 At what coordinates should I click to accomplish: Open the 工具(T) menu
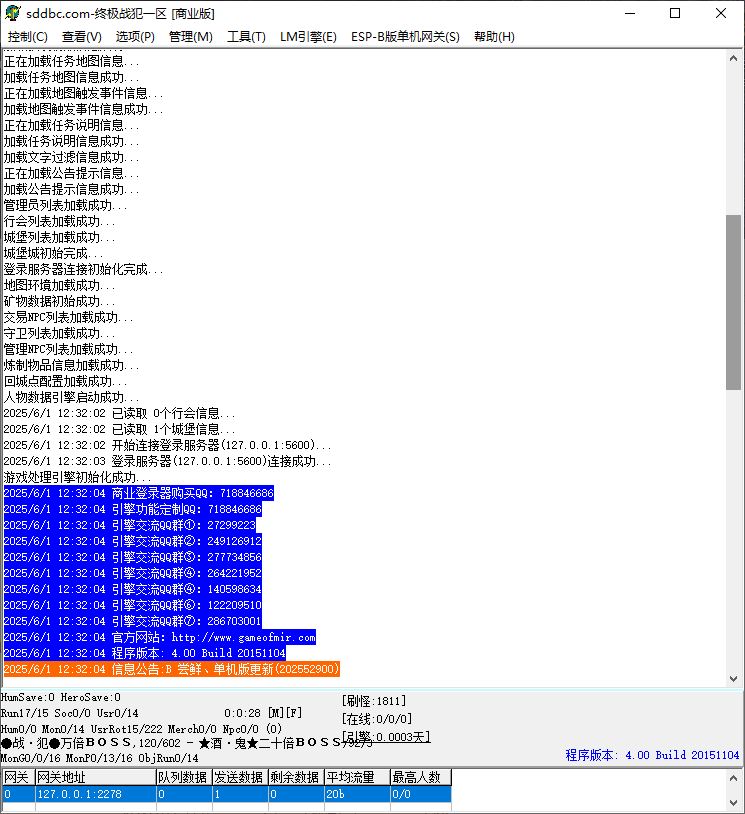246,37
